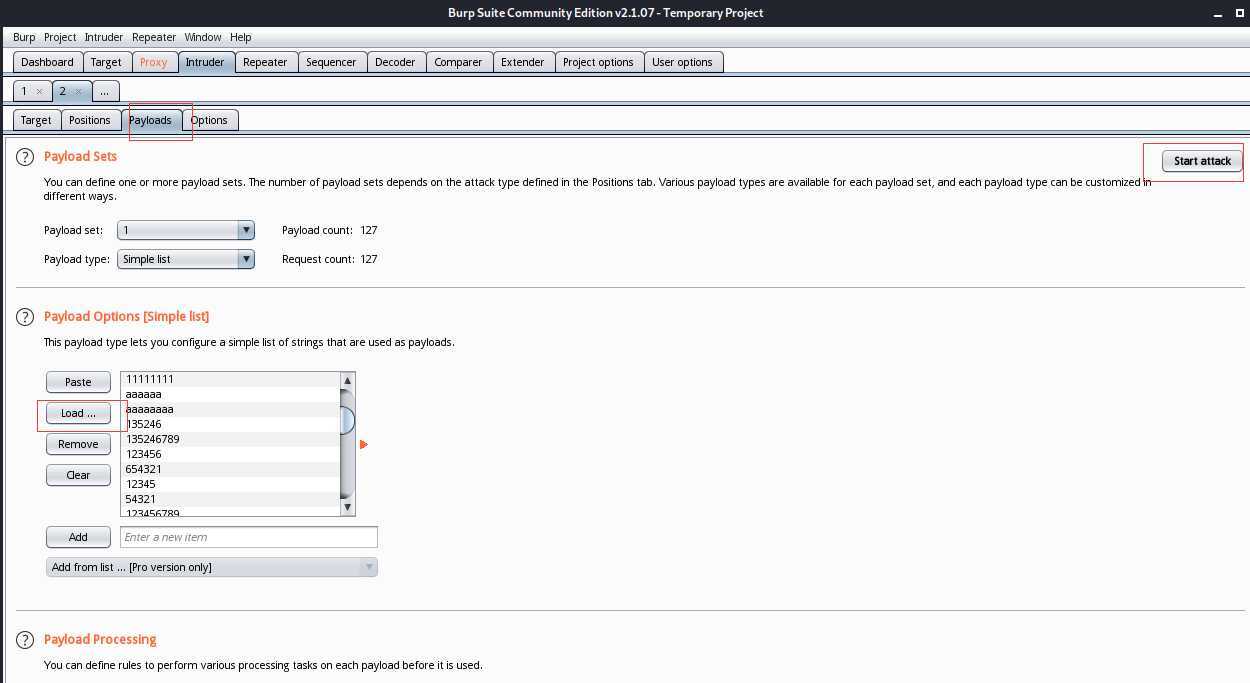Switch to the Project options tab

(598, 62)
